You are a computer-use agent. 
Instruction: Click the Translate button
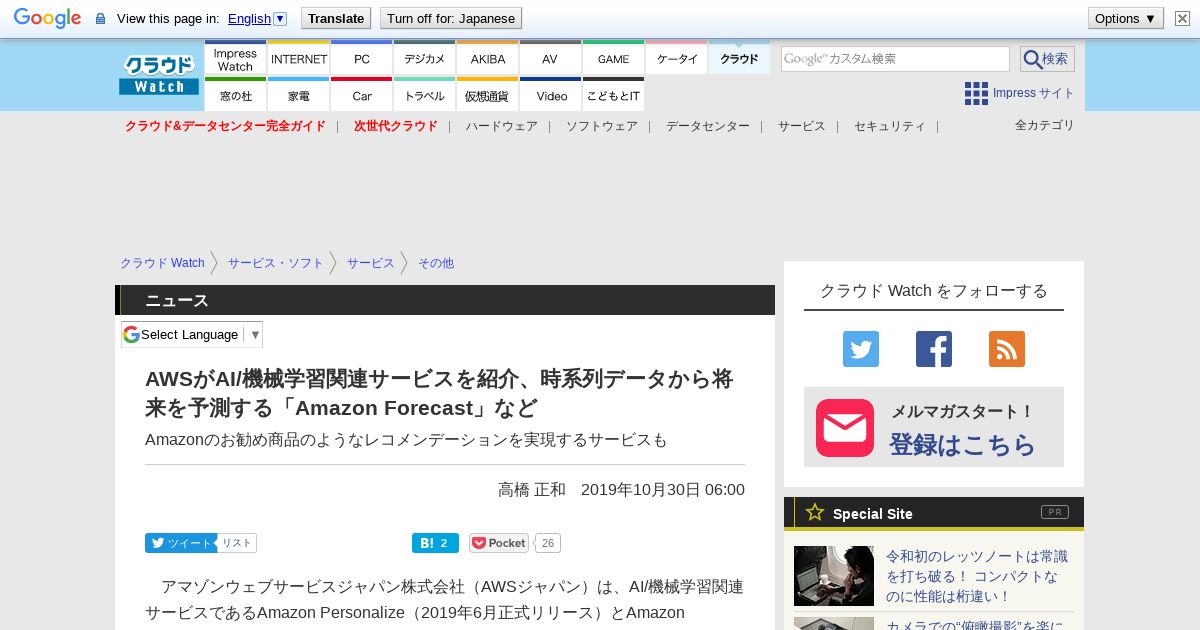[x=335, y=18]
